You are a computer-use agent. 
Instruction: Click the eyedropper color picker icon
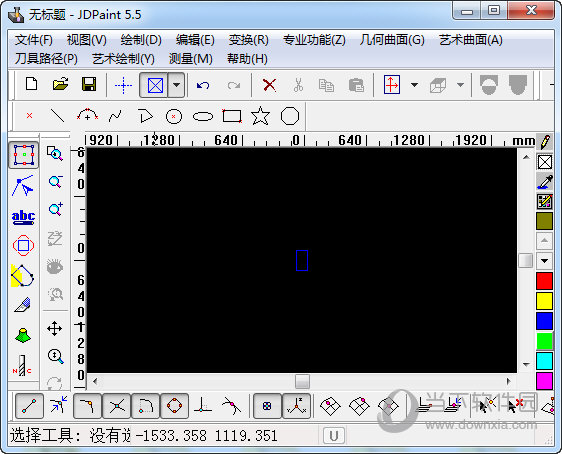click(x=544, y=182)
